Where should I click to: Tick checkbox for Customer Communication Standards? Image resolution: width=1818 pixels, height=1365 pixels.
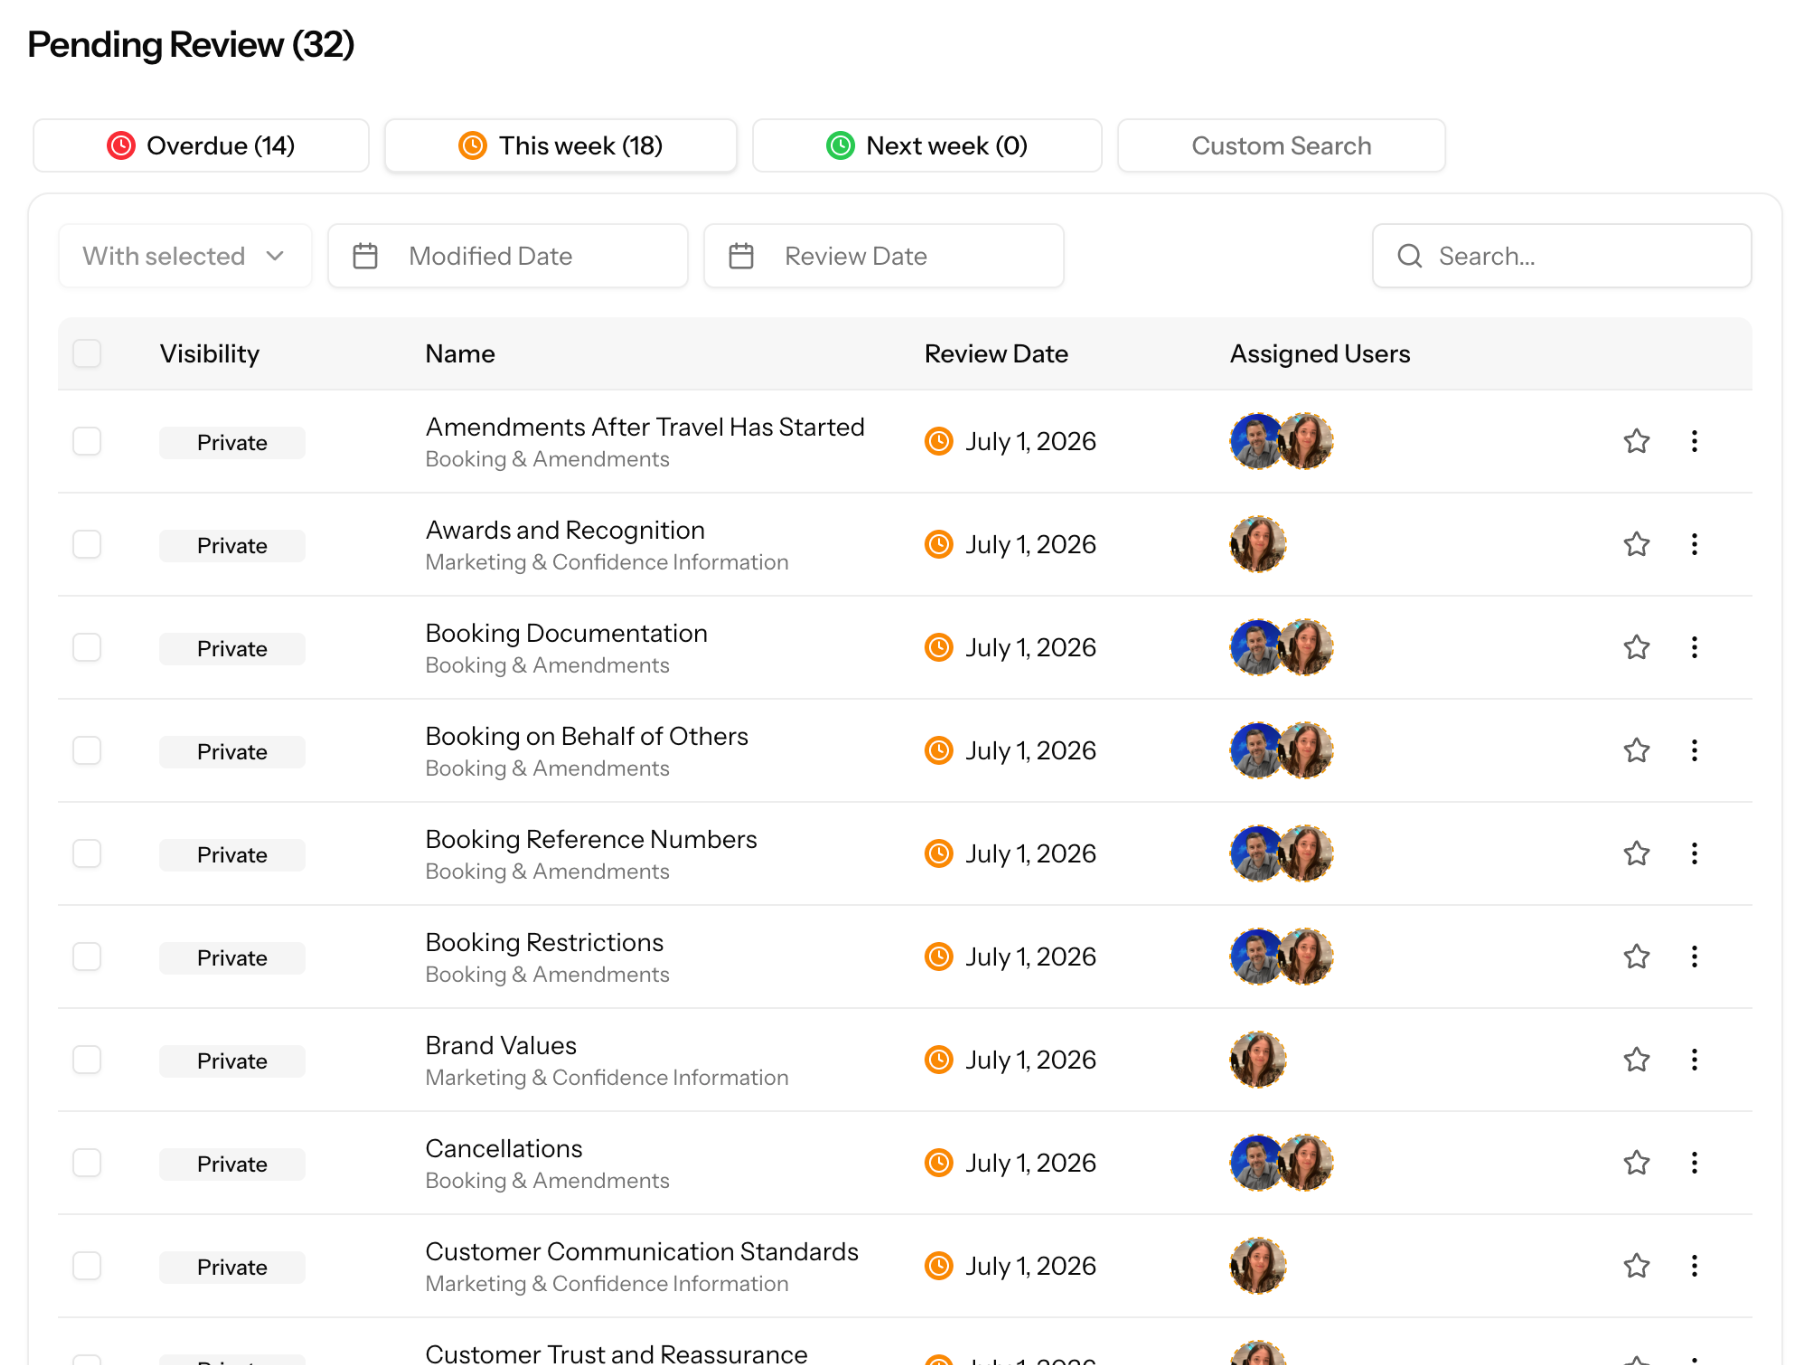point(87,1266)
